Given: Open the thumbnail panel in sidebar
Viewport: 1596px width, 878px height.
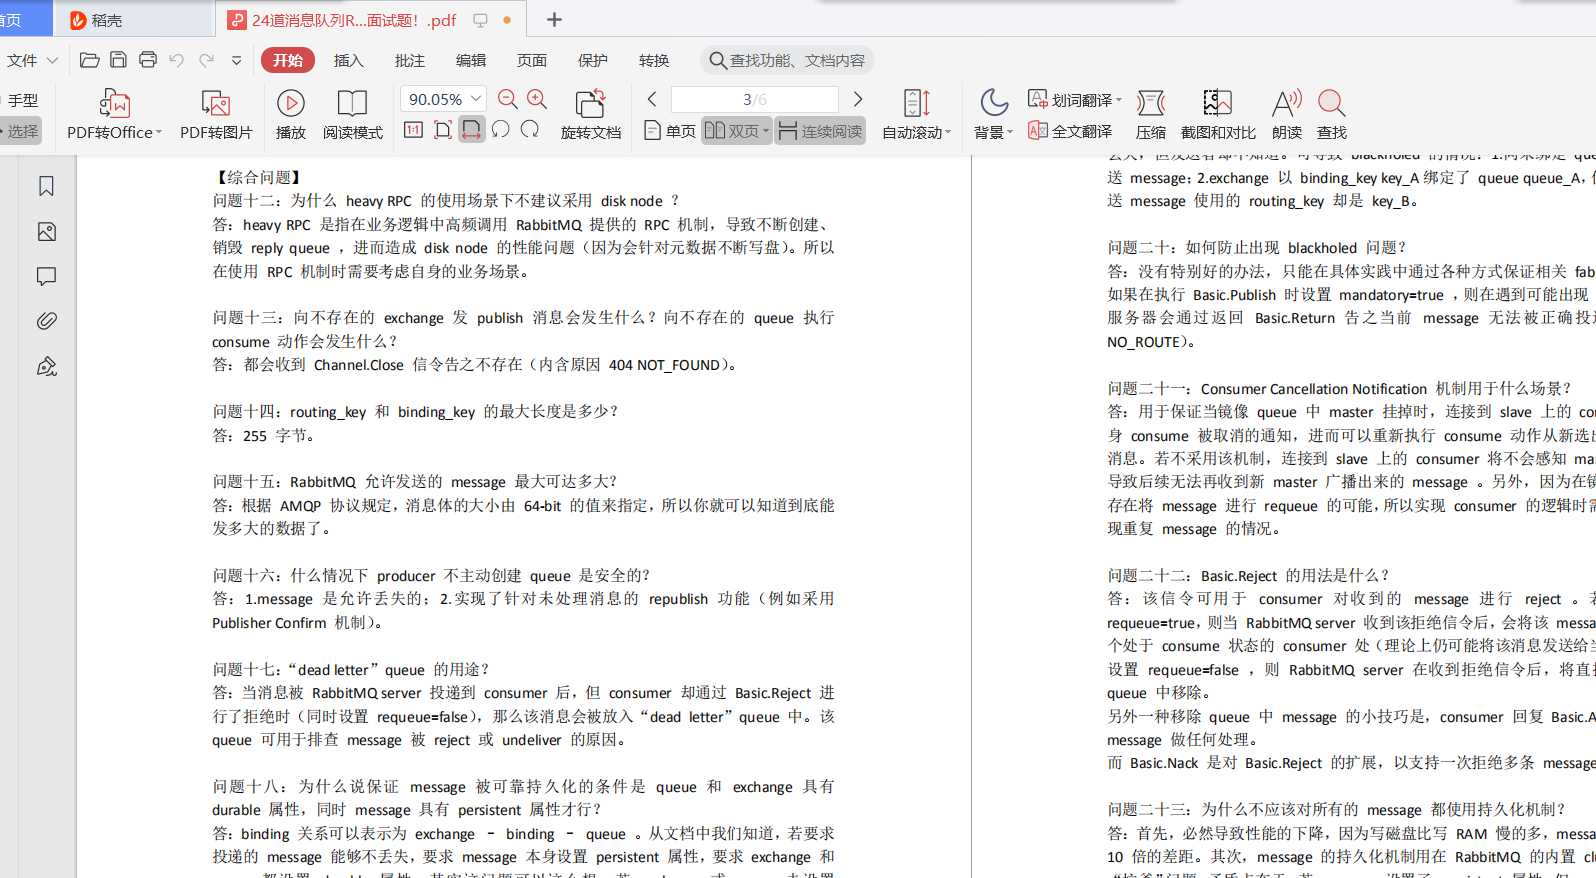Looking at the screenshot, I should [46, 232].
